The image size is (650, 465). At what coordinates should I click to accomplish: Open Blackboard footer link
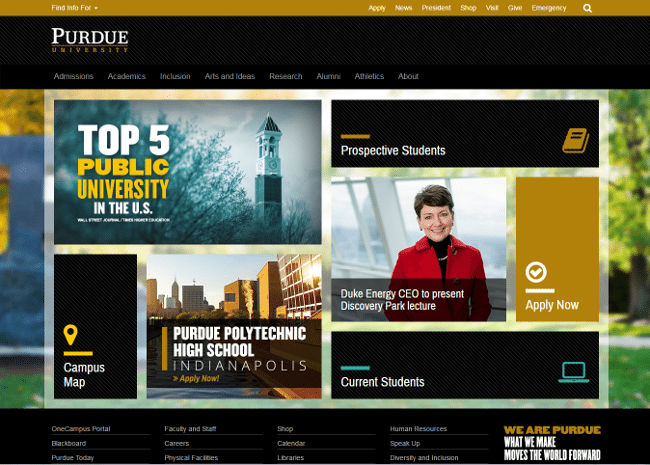[x=69, y=443]
